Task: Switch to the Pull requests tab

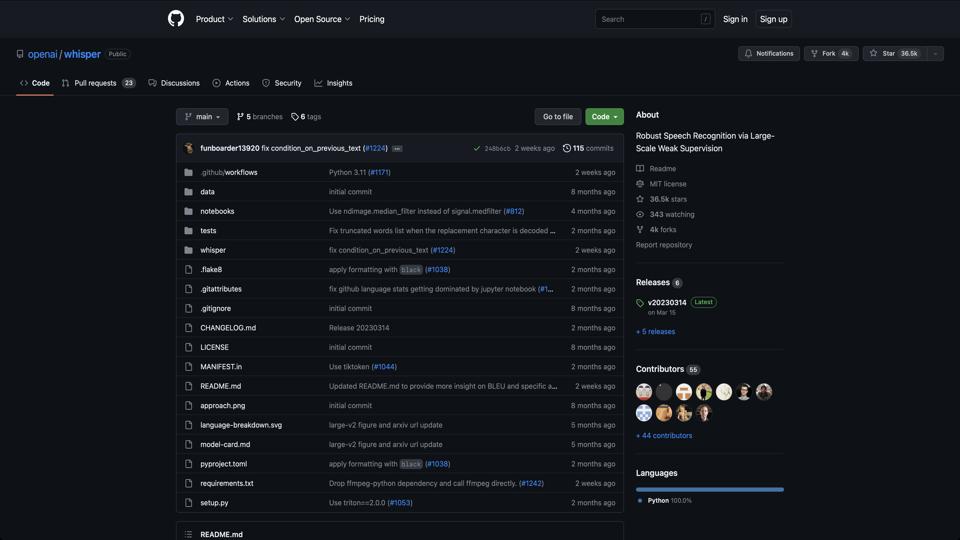Action: pyautogui.click(x=95, y=83)
